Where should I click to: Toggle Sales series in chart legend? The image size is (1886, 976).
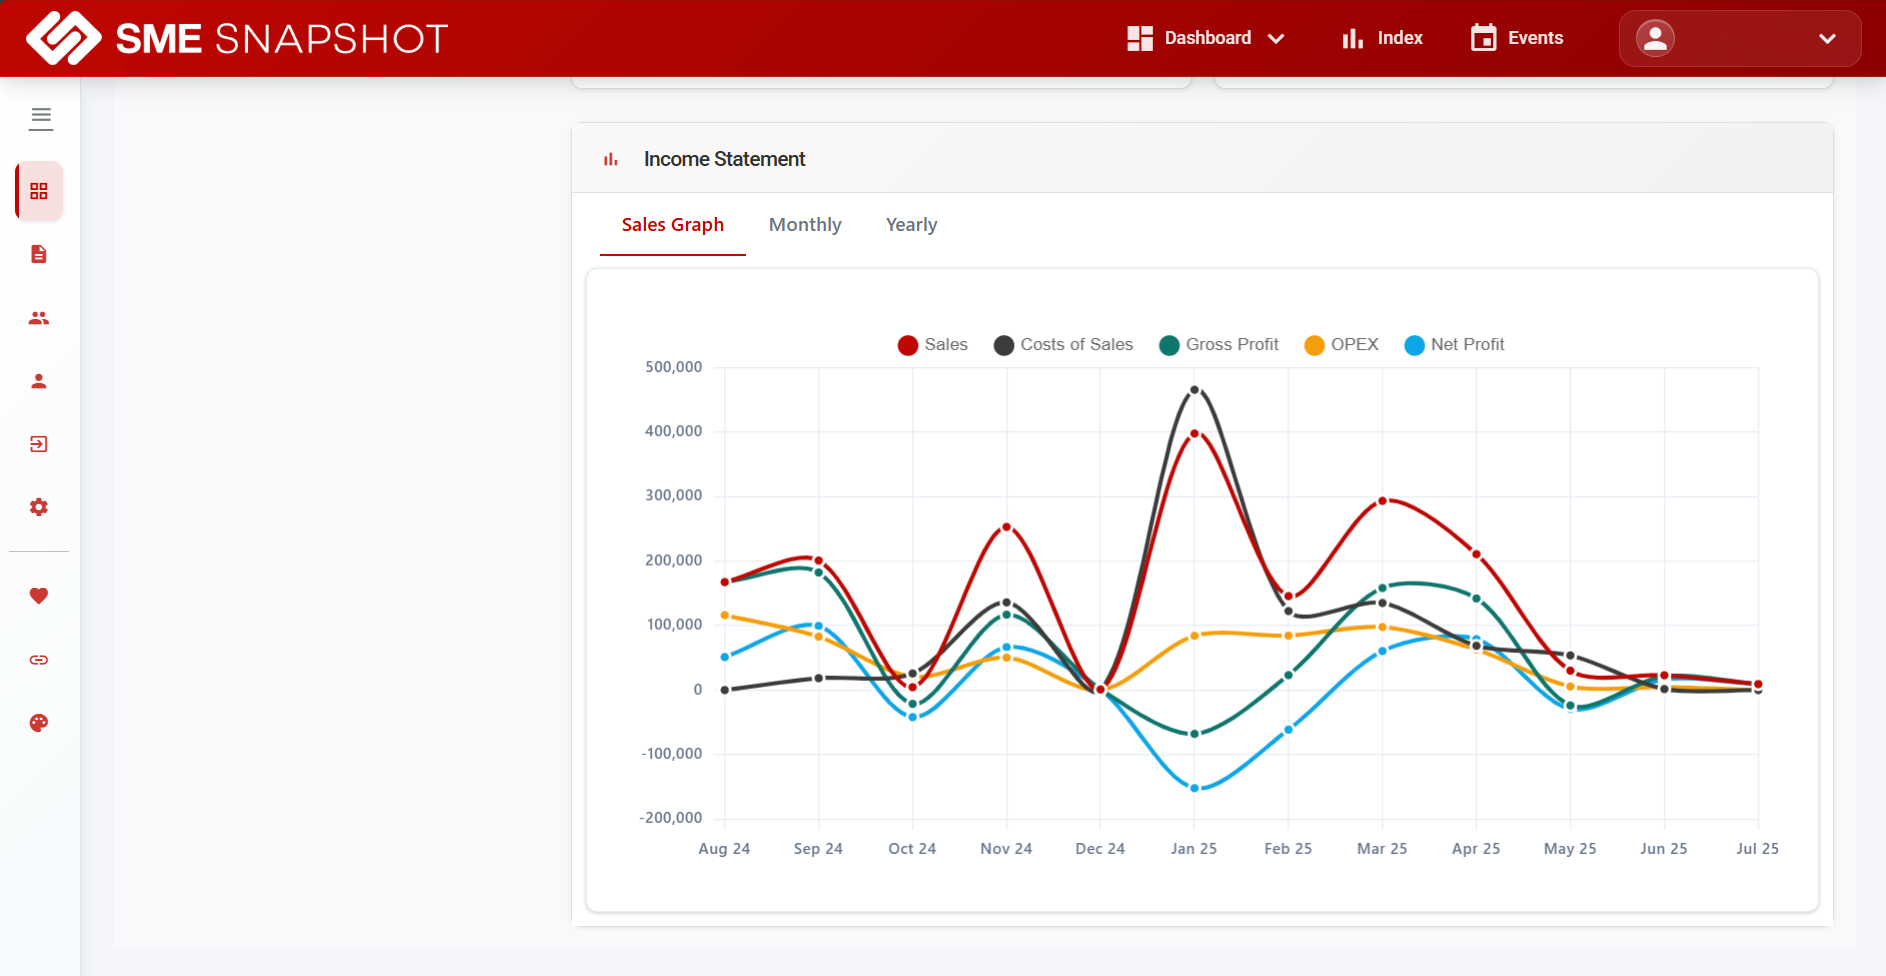click(933, 345)
